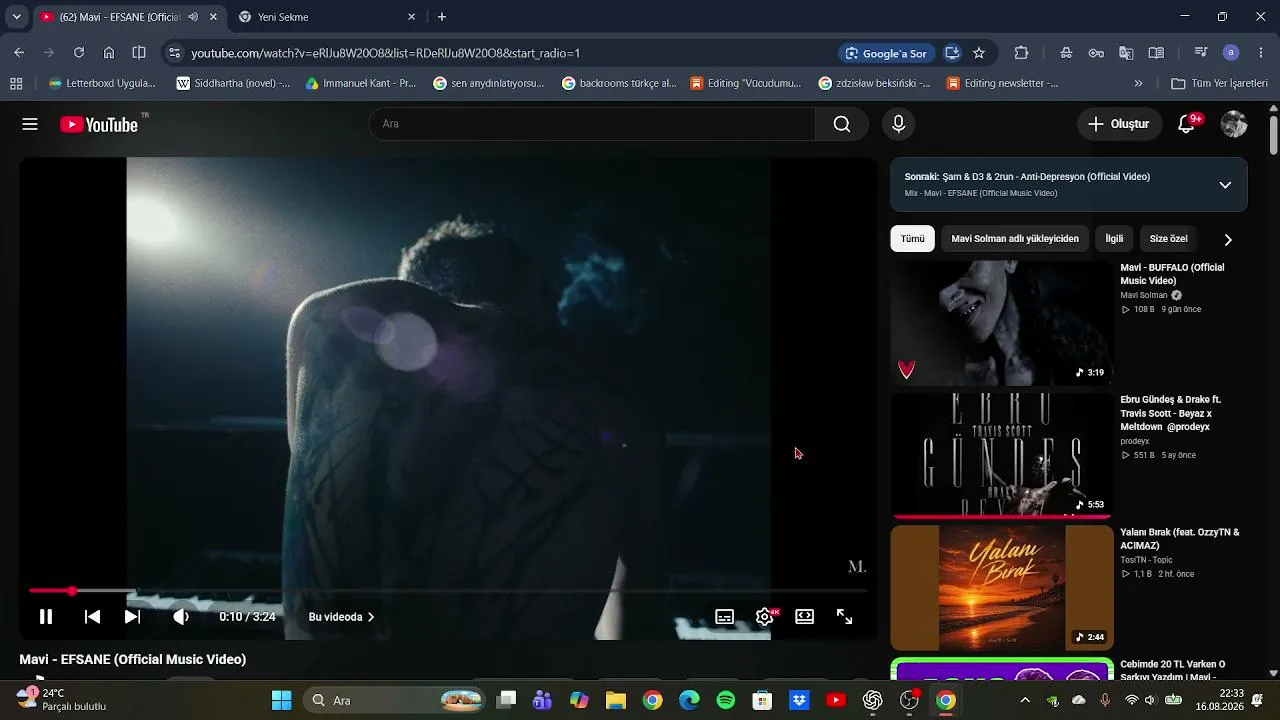
Task: Open the tab search dropdown arrow
Action: click(16, 17)
